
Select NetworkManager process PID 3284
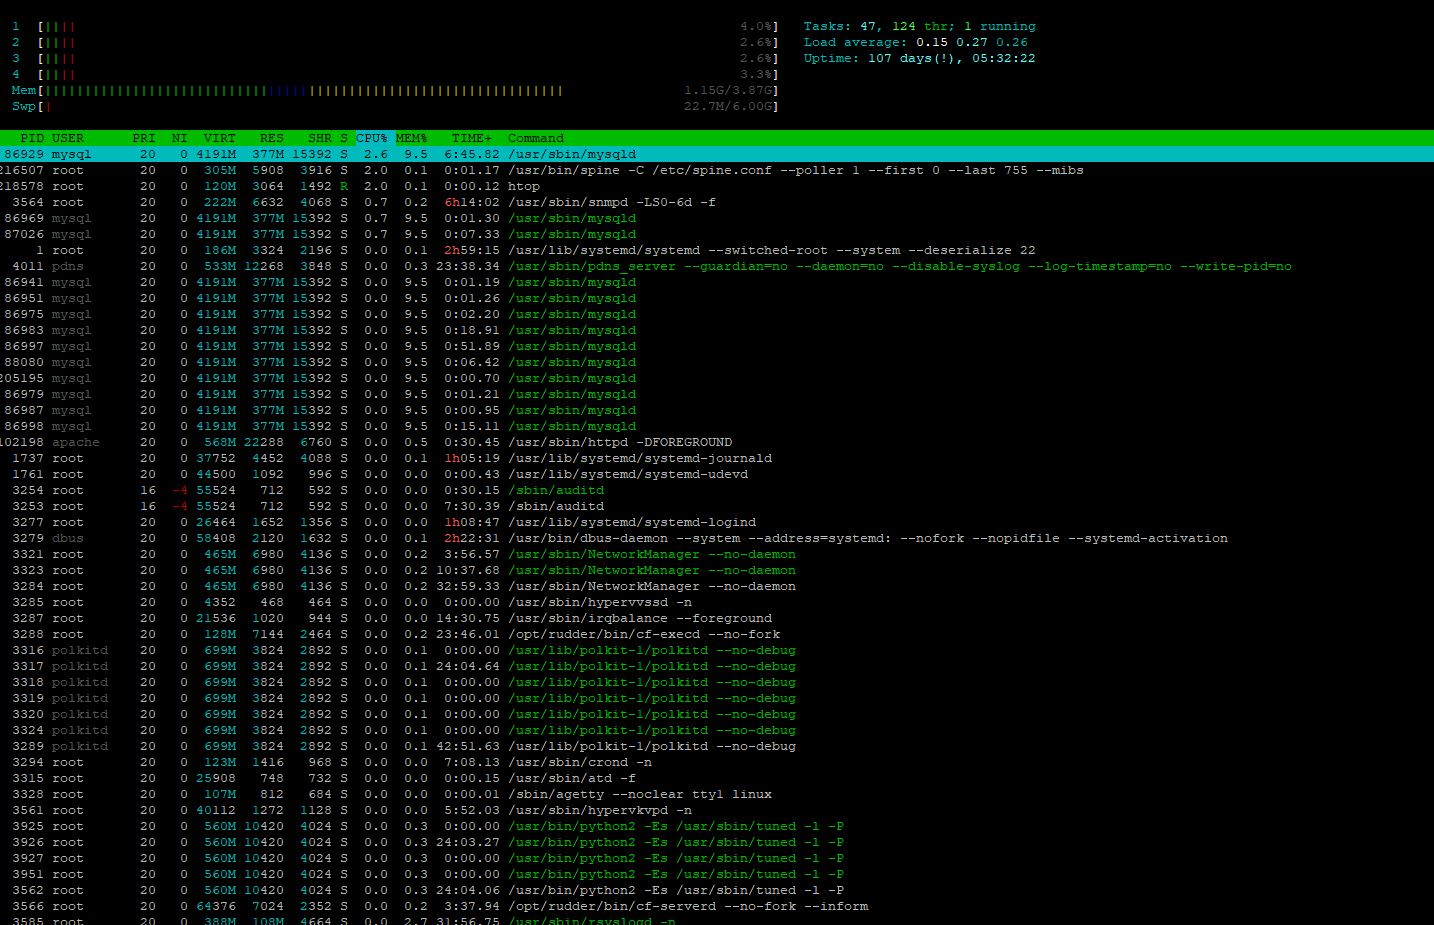click(717, 586)
